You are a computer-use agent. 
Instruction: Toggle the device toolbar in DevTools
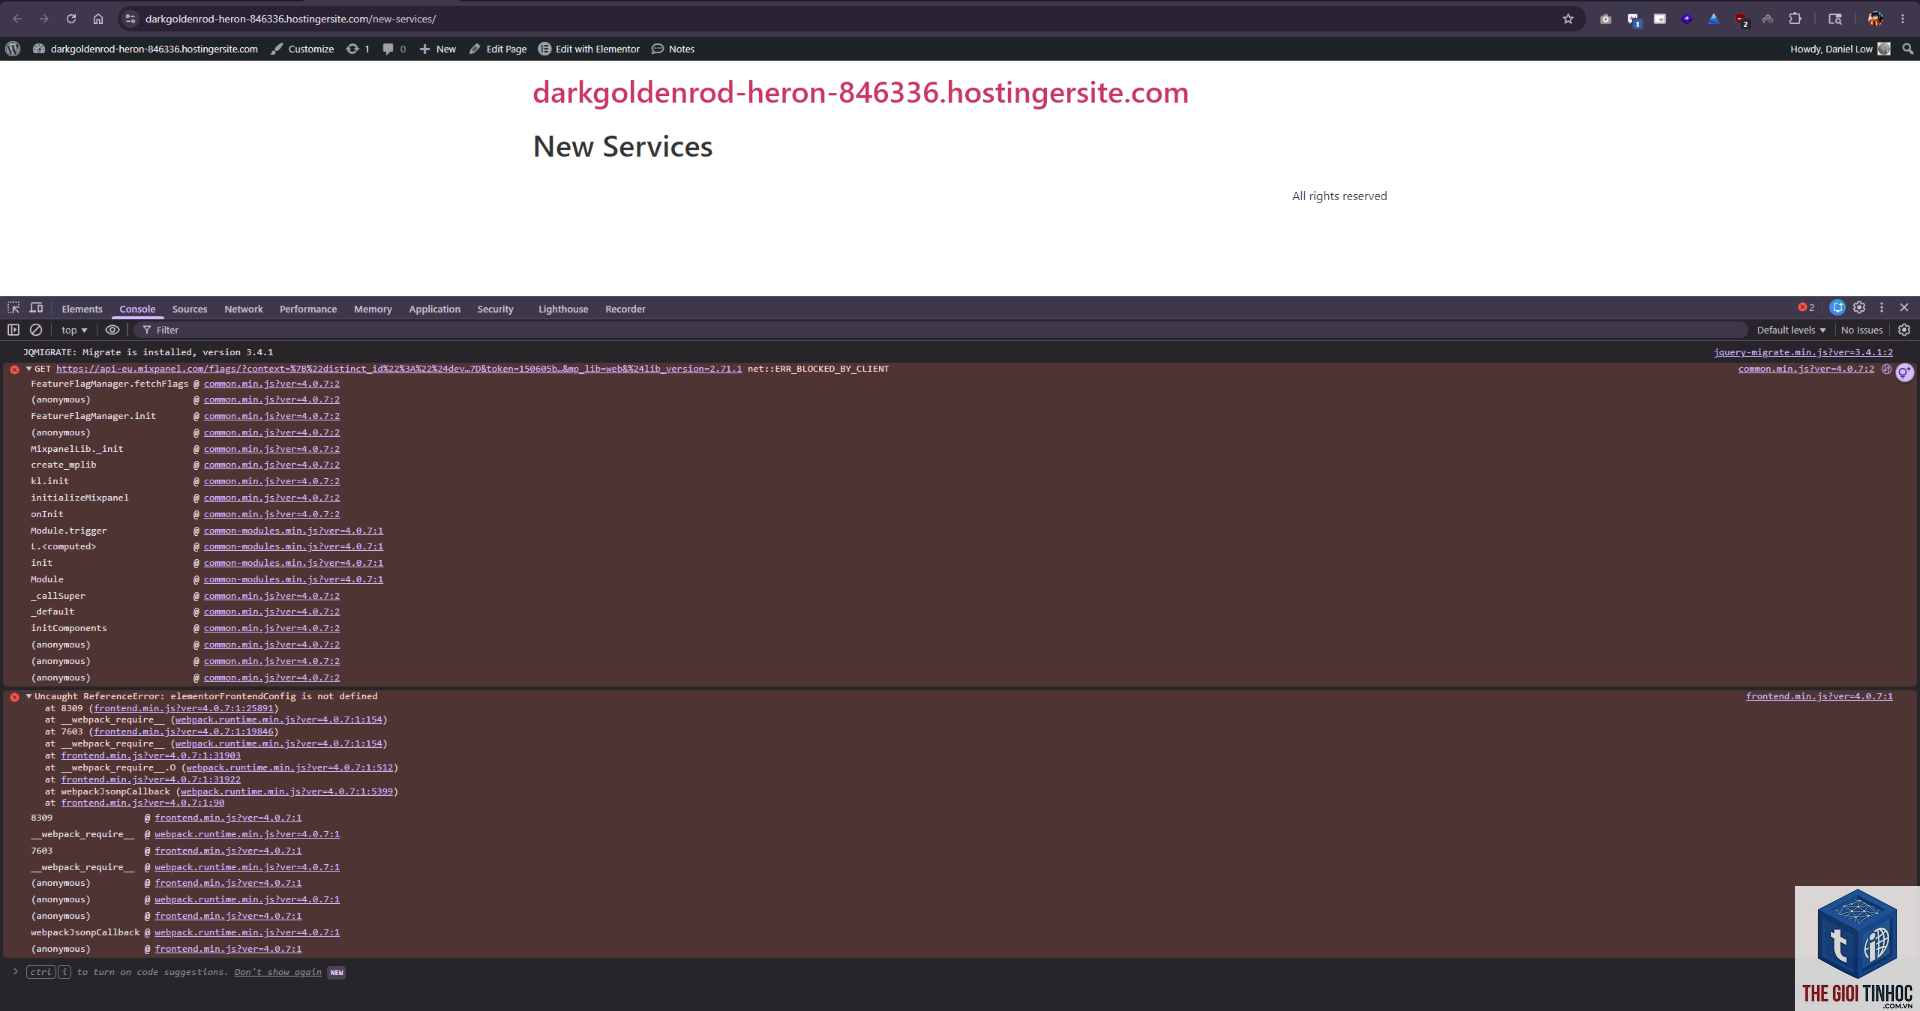click(x=37, y=308)
